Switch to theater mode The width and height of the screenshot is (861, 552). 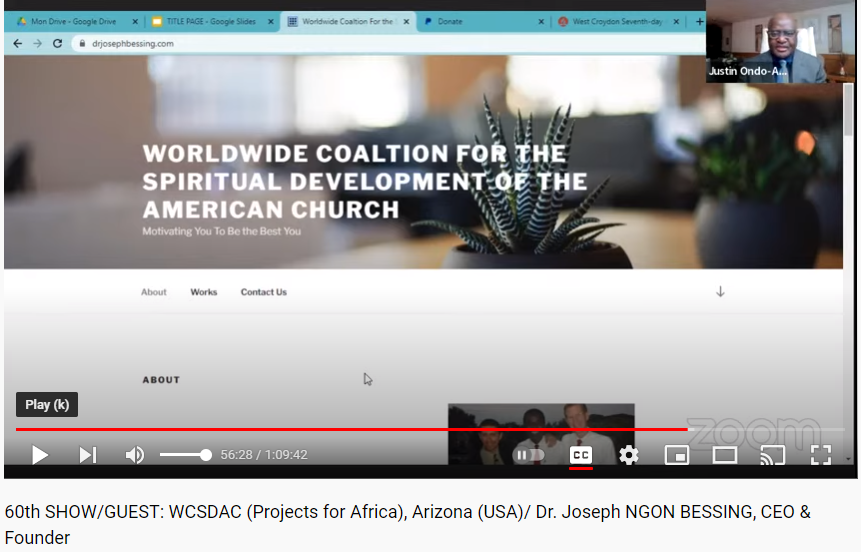point(725,455)
